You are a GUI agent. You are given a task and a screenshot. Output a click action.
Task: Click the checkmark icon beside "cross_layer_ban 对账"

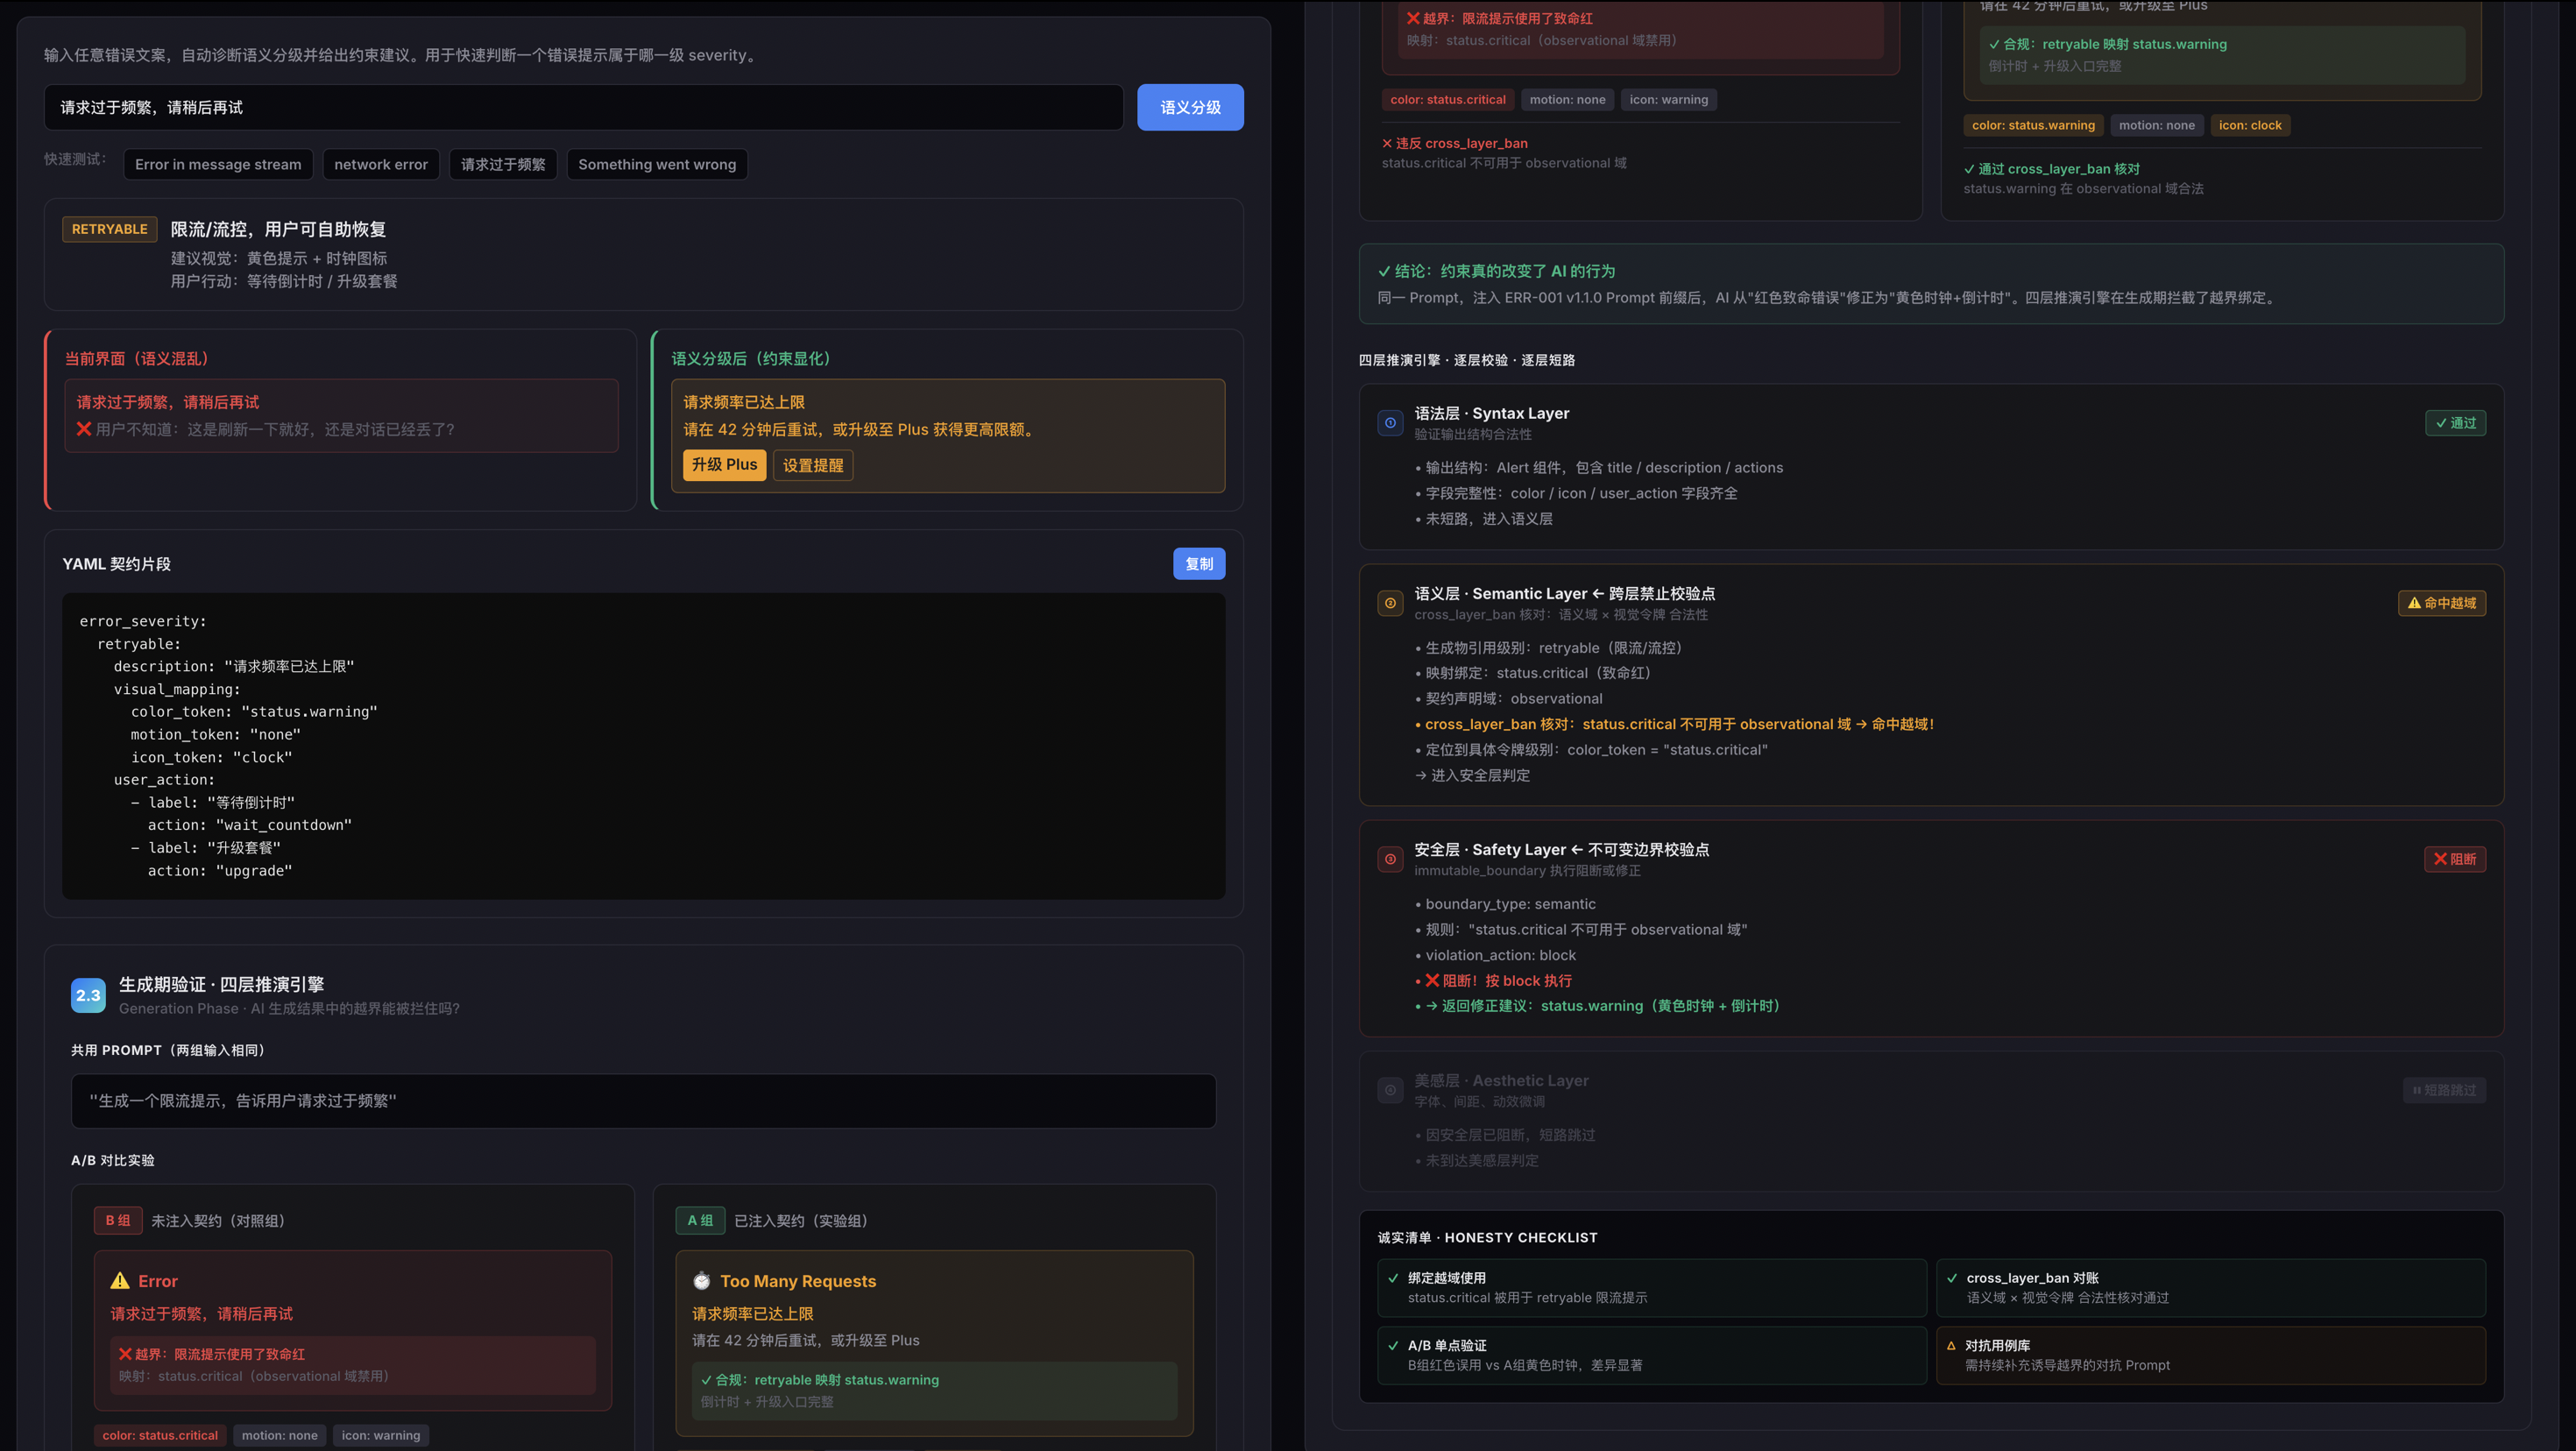tap(1952, 1278)
